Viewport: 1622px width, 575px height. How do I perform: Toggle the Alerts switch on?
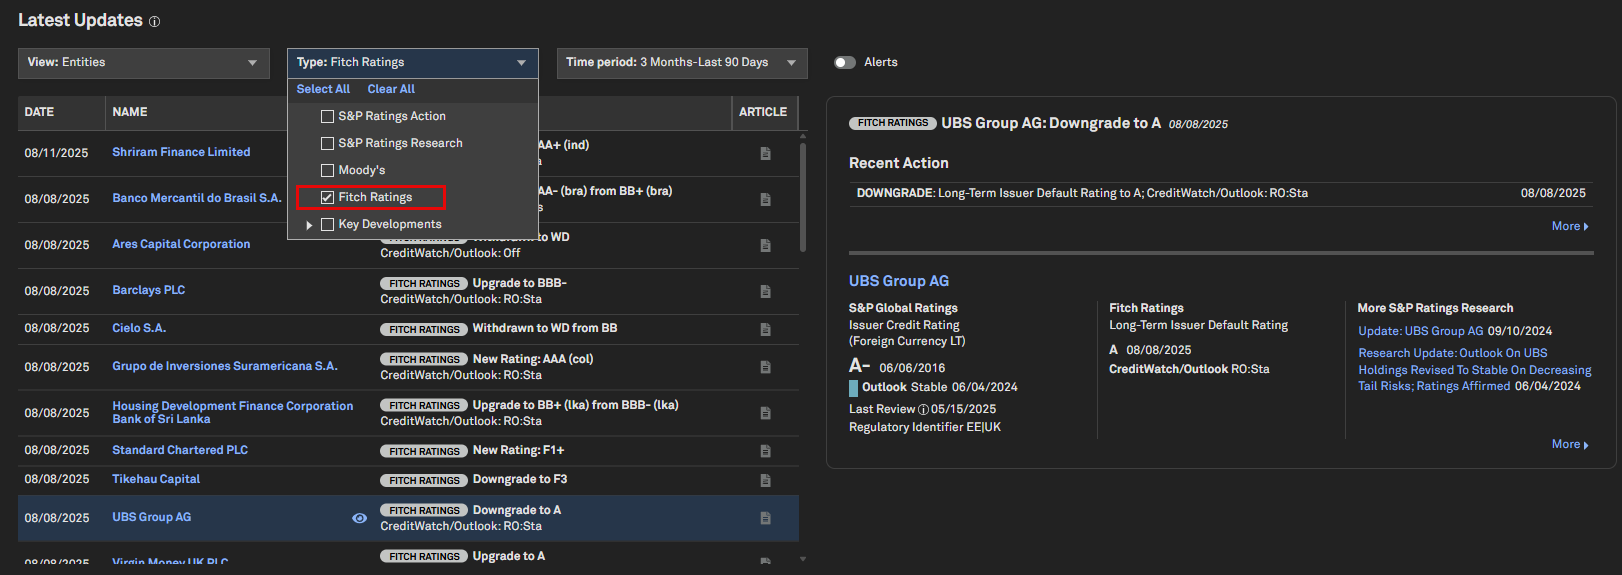point(845,62)
